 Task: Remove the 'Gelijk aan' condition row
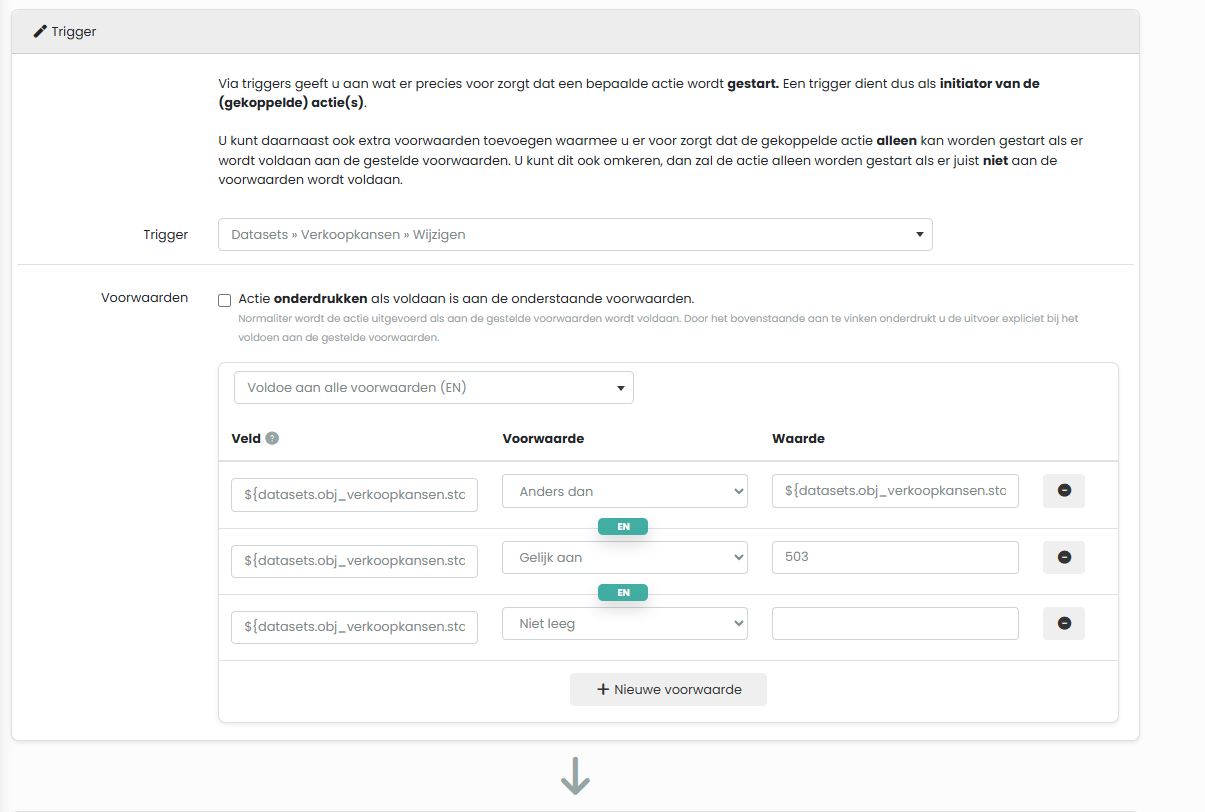click(1063, 557)
